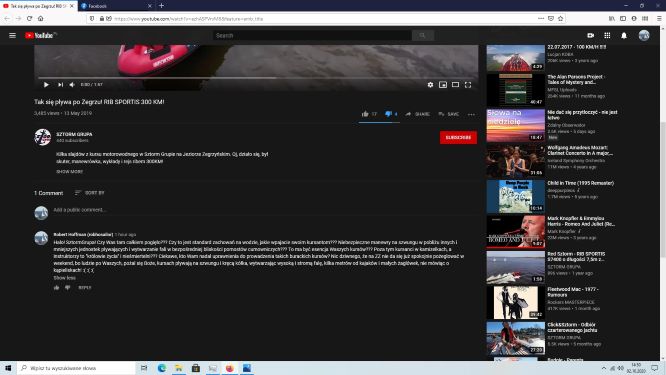
Task: Enter fullscreen mode in player
Action: (468, 85)
